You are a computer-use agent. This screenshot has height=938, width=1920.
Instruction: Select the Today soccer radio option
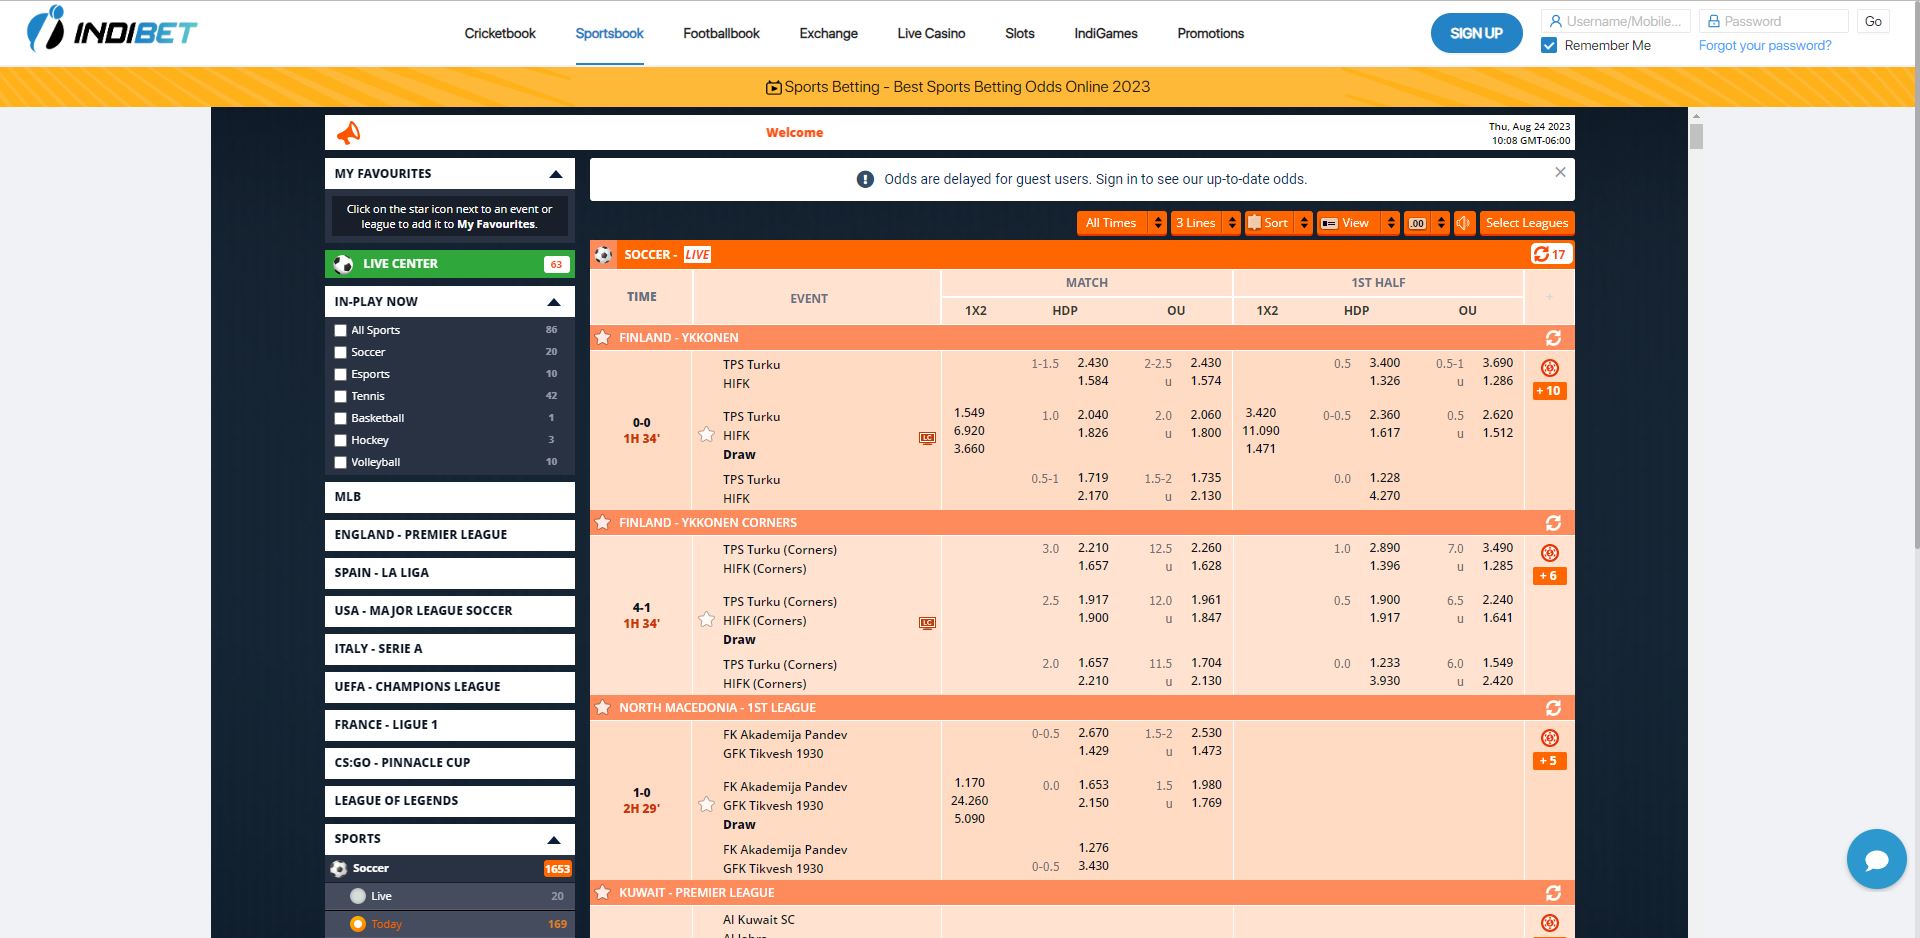[357, 924]
